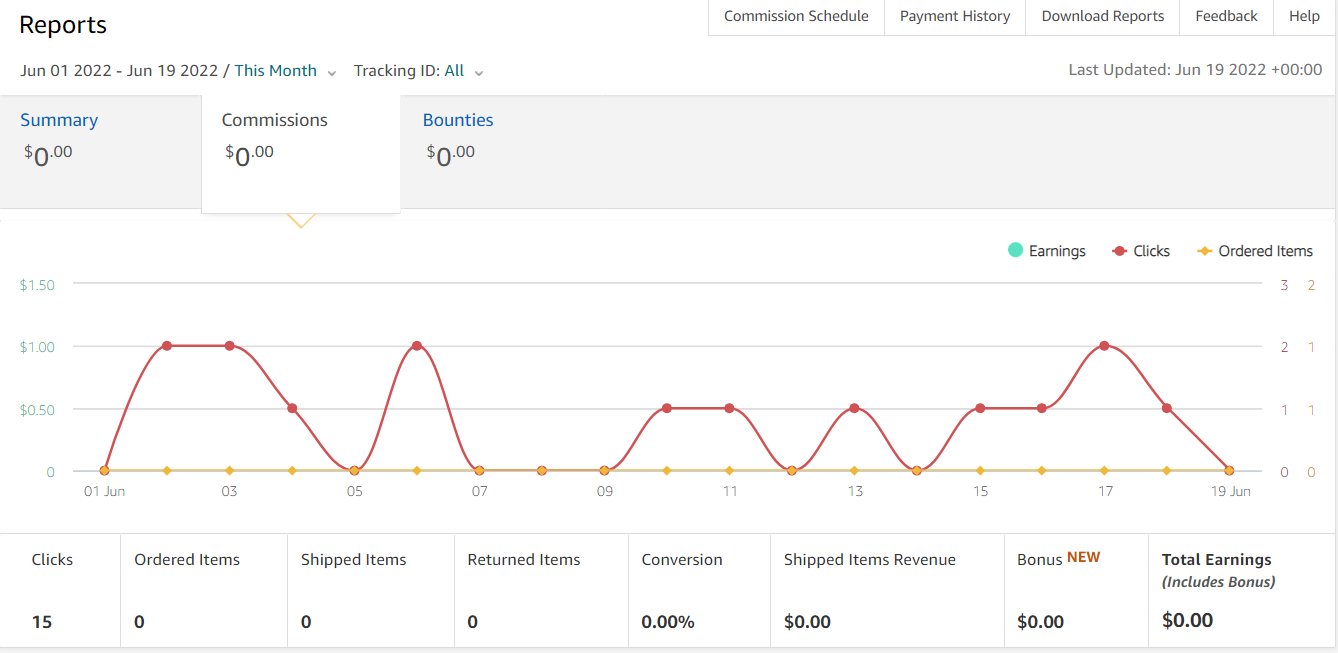Switch to the Summary tab
This screenshot has width=1338, height=653.
tap(59, 120)
